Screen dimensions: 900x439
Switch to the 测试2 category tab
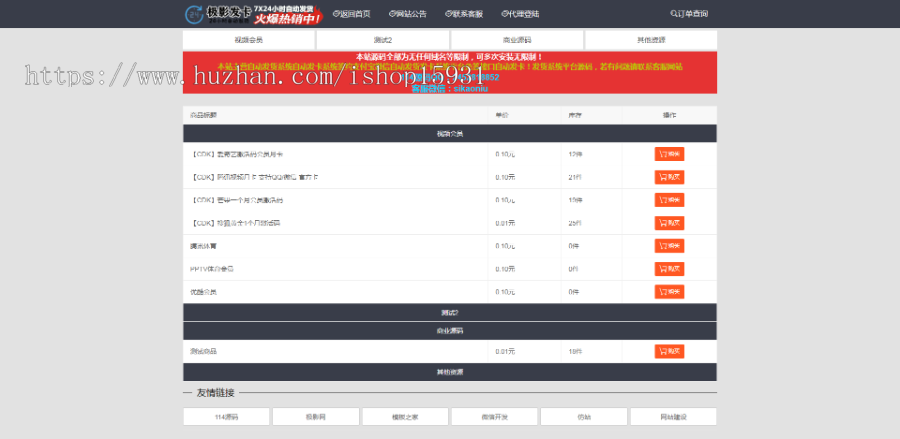coord(383,40)
